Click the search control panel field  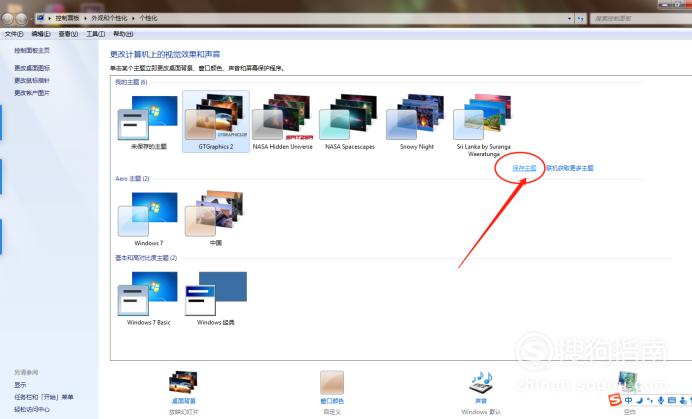tap(641, 19)
